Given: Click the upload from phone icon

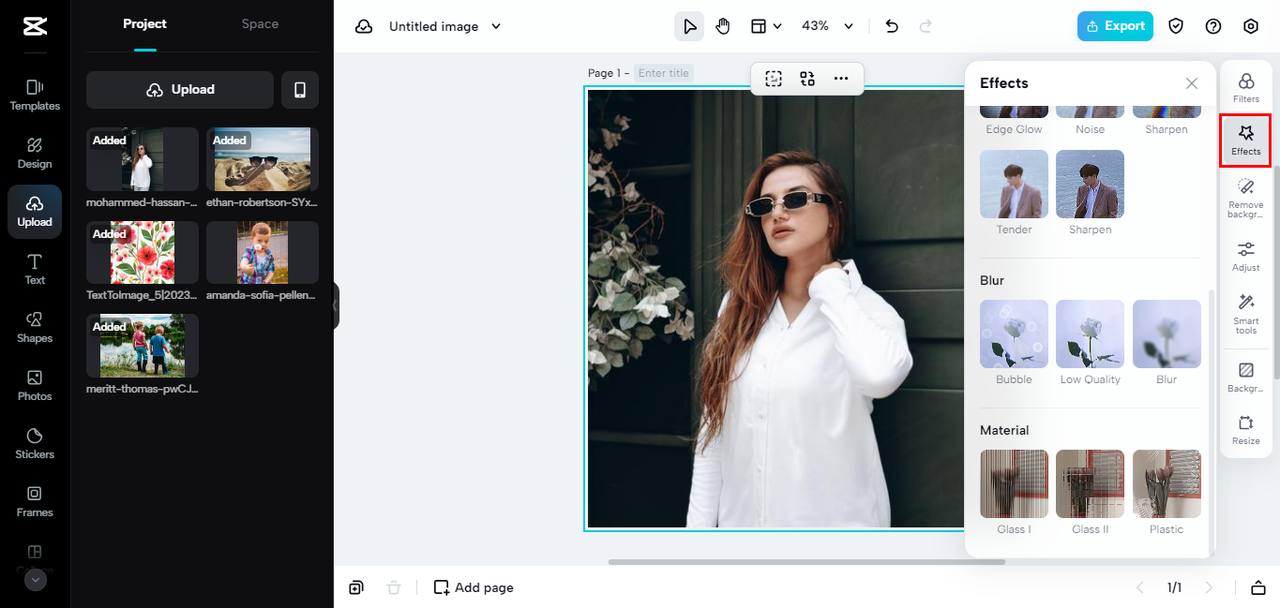Looking at the screenshot, I should [x=300, y=90].
